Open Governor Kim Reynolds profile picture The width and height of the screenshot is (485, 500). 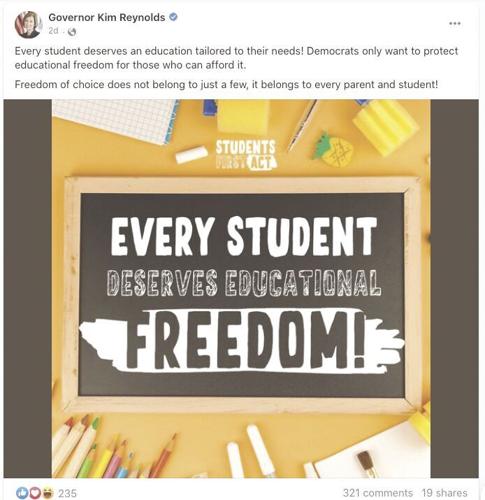pos(28,25)
